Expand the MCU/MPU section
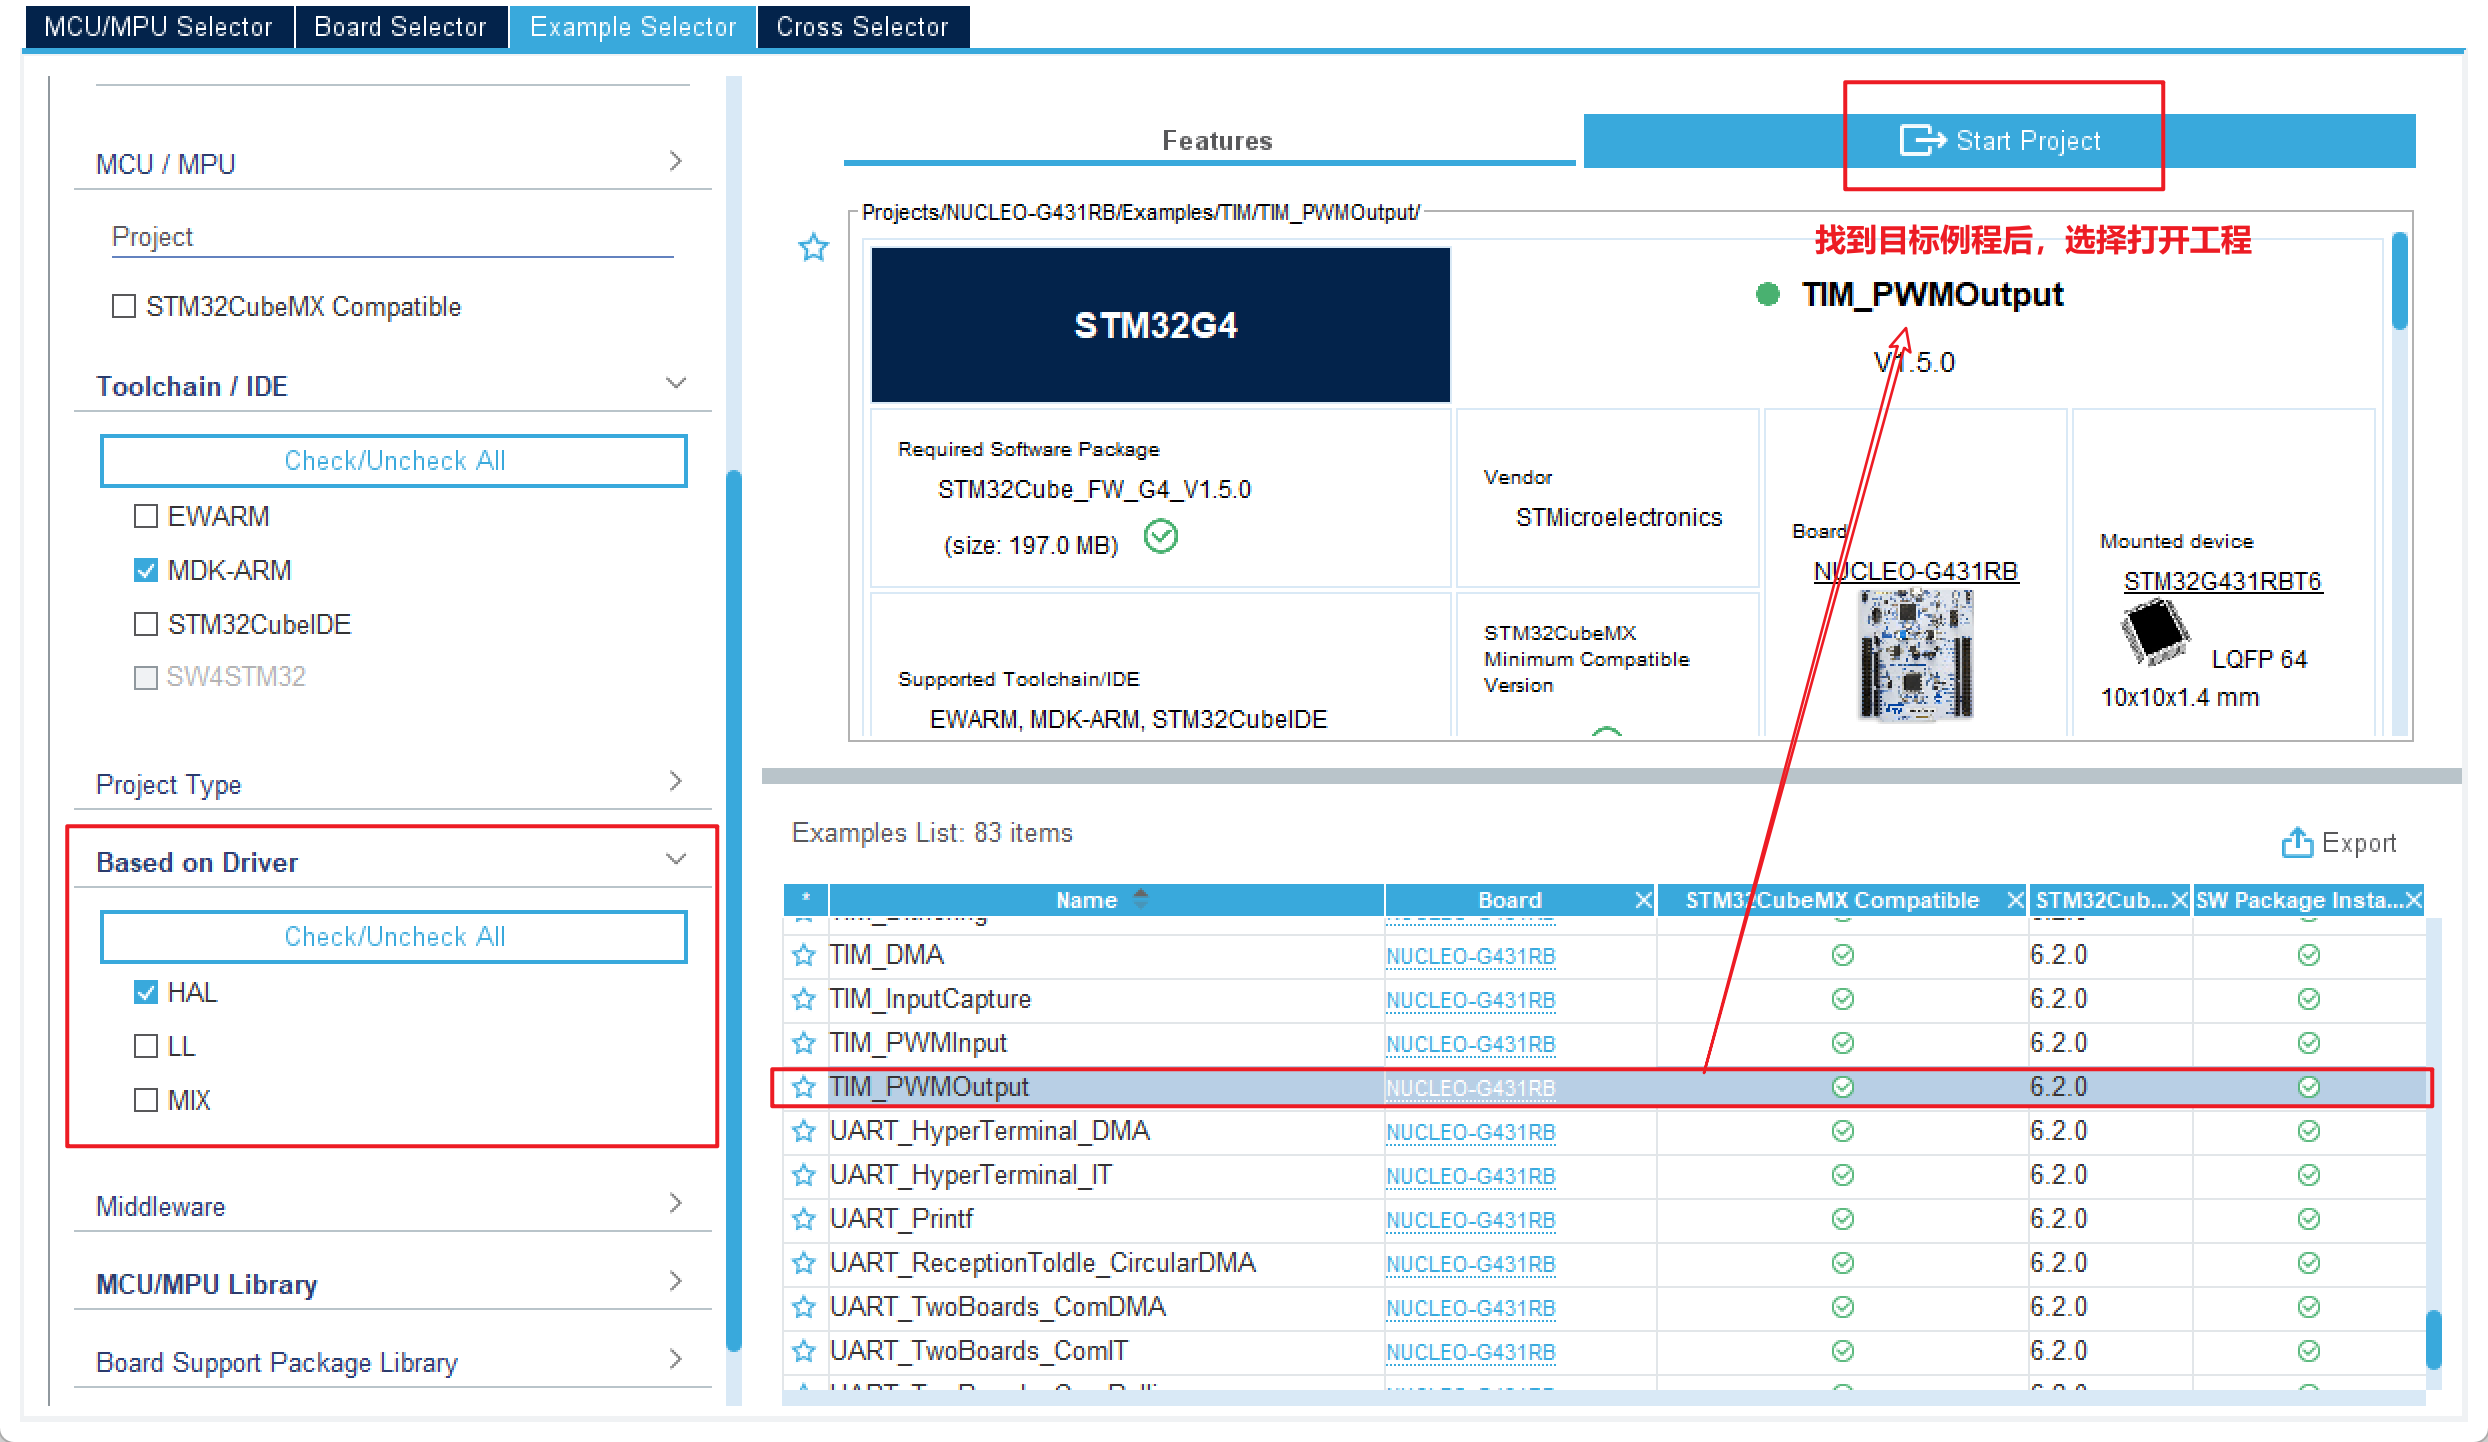The width and height of the screenshot is (2488, 1442). click(679, 161)
